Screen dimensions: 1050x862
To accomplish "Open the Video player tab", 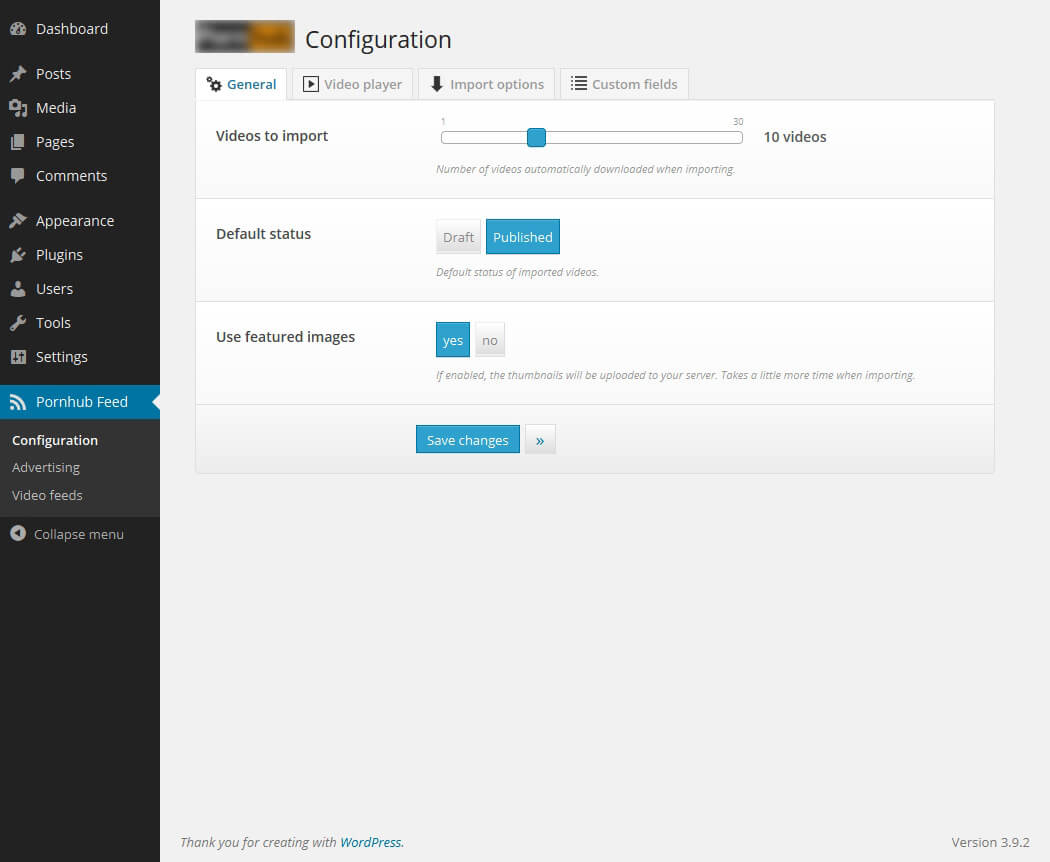I will pos(352,84).
